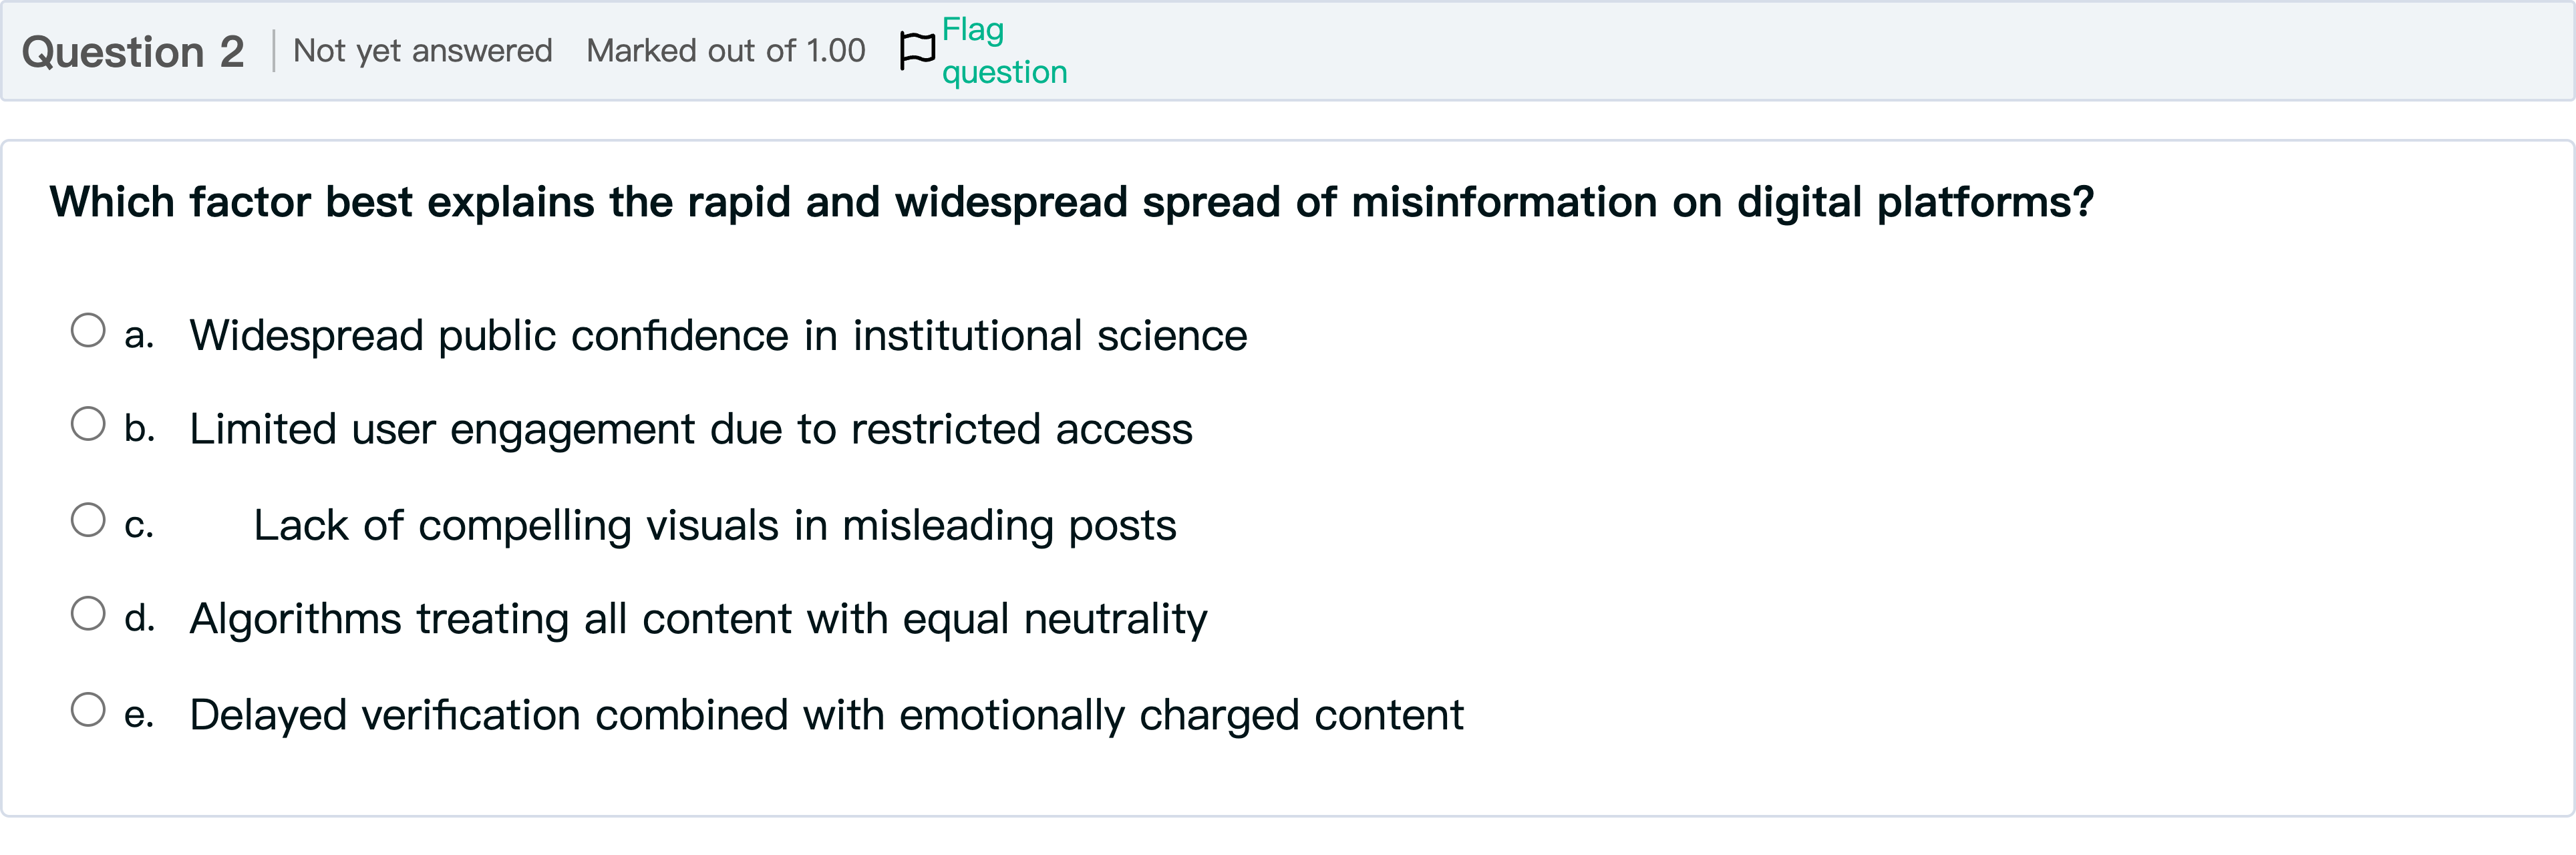
Task: Click the misinformation question prompt text
Action: (1071, 202)
